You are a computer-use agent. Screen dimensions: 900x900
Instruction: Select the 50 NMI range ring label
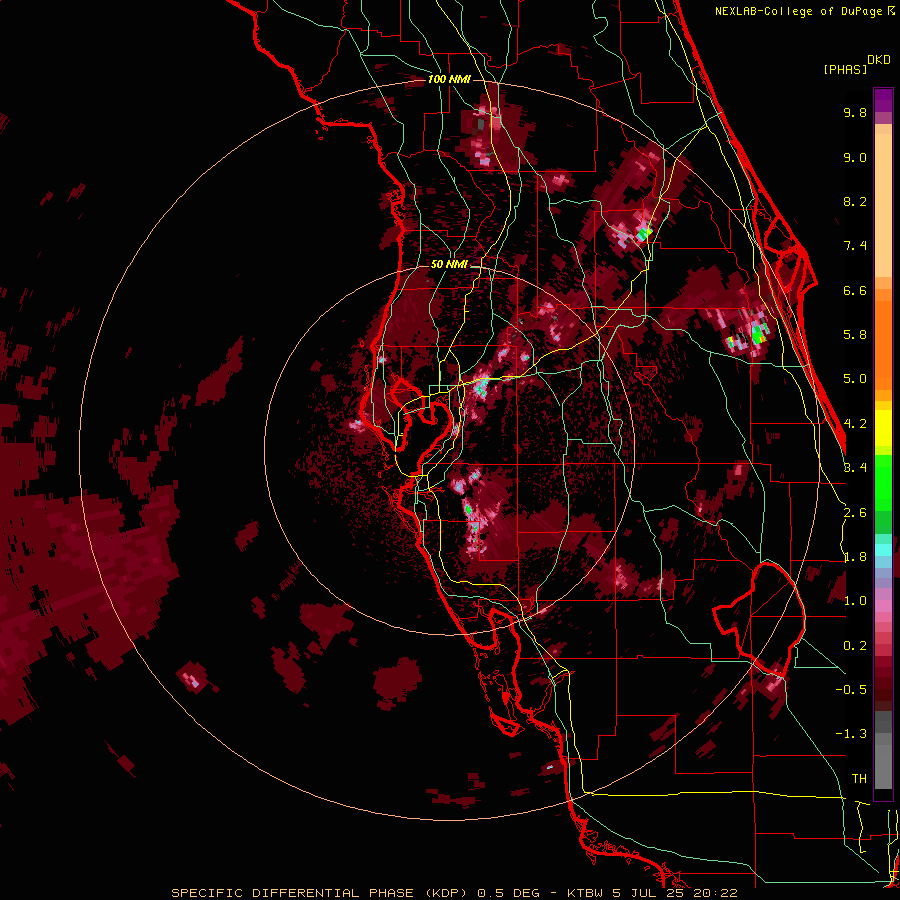(x=449, y=264)
